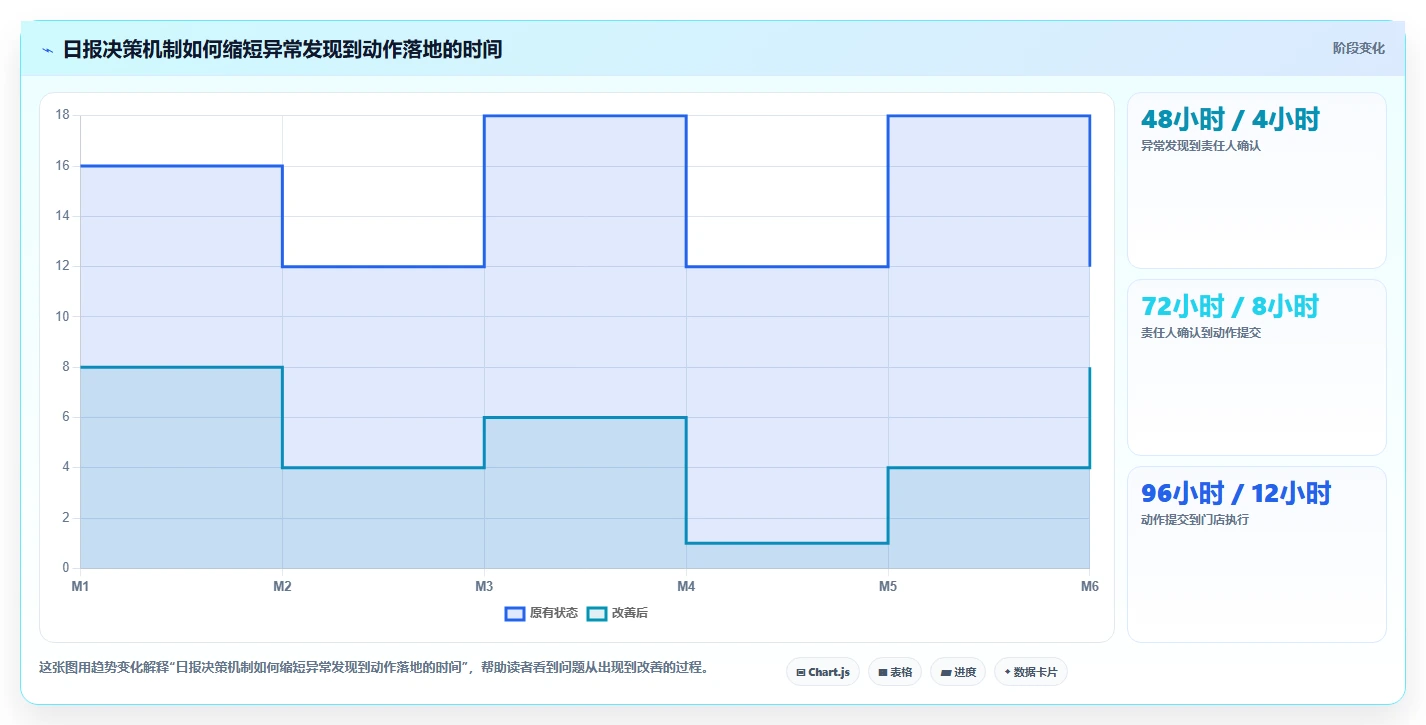Image resolution: width=1426 pixels, height=725 pixels.
Task: Click the teal 改善后 legend swatch
Action: (596, 613)
